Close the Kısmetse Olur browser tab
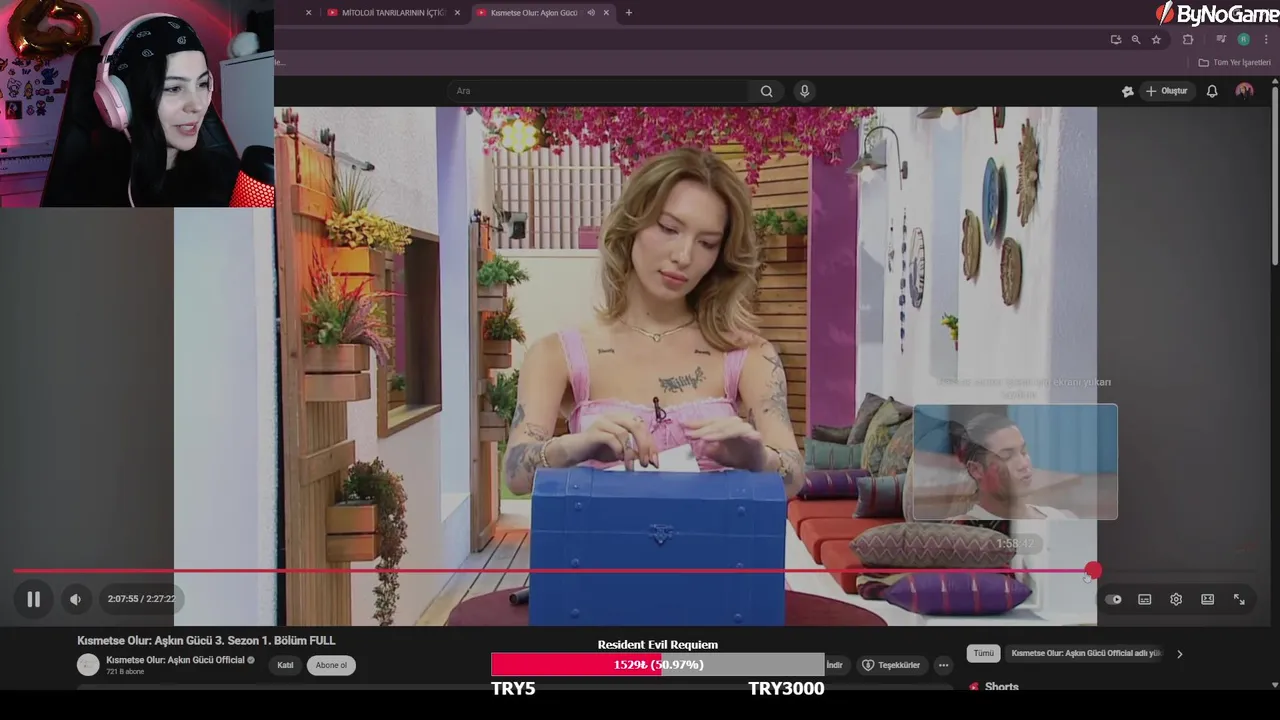 coord(606,13)
